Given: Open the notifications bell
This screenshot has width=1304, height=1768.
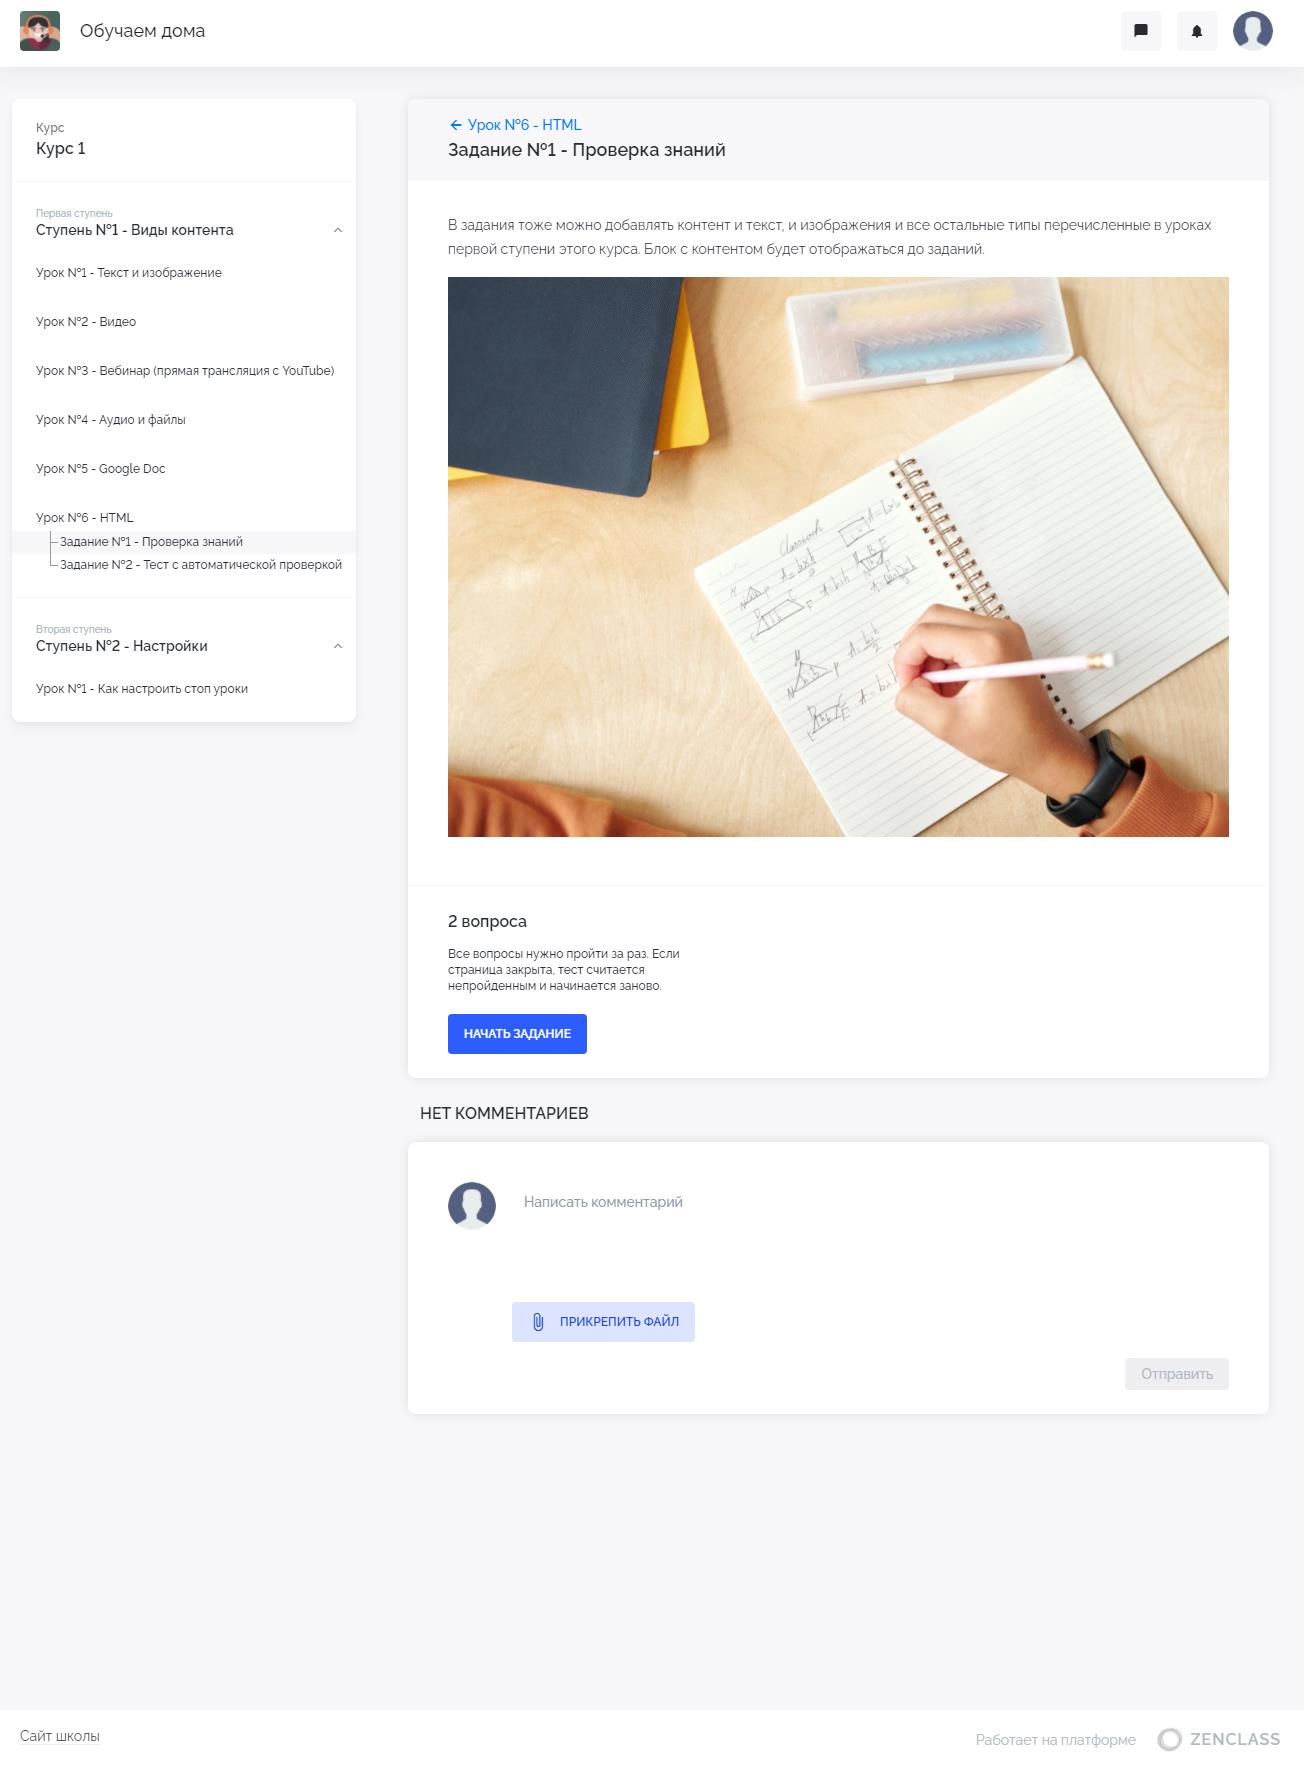Looking at the screenshot, I should click(1197, 31).
